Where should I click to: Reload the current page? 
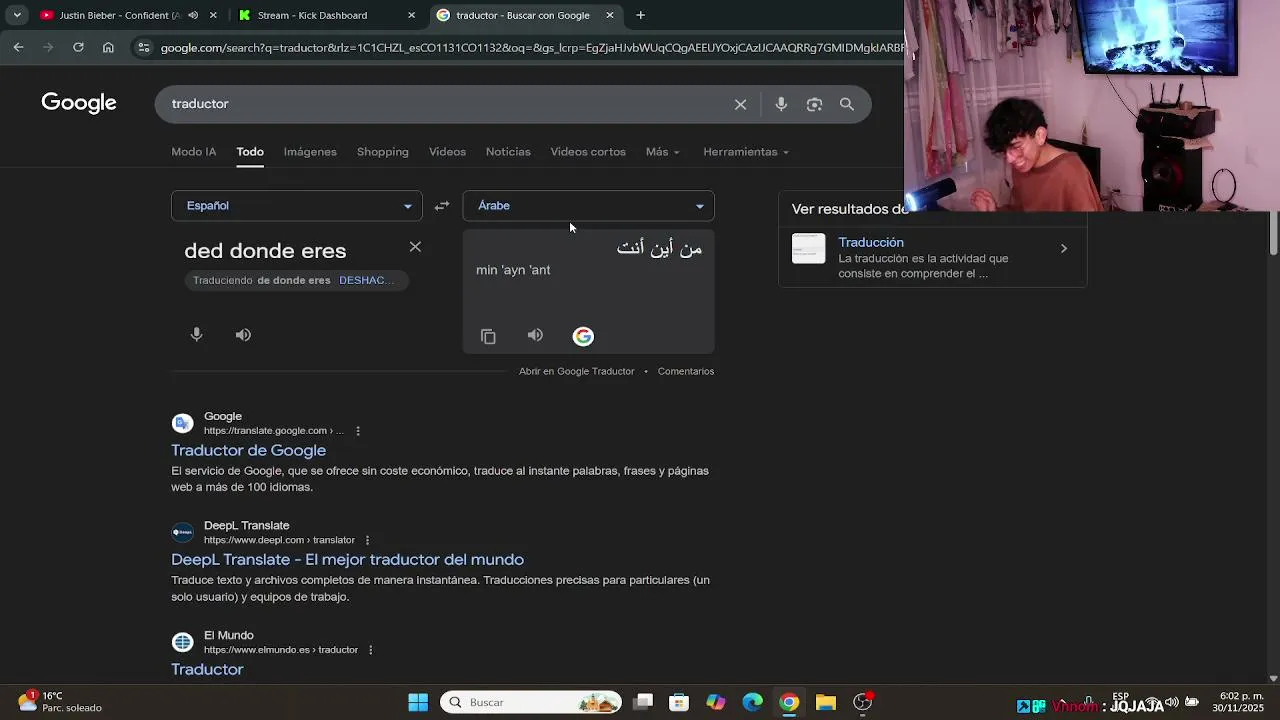click(x=78, y=47)
